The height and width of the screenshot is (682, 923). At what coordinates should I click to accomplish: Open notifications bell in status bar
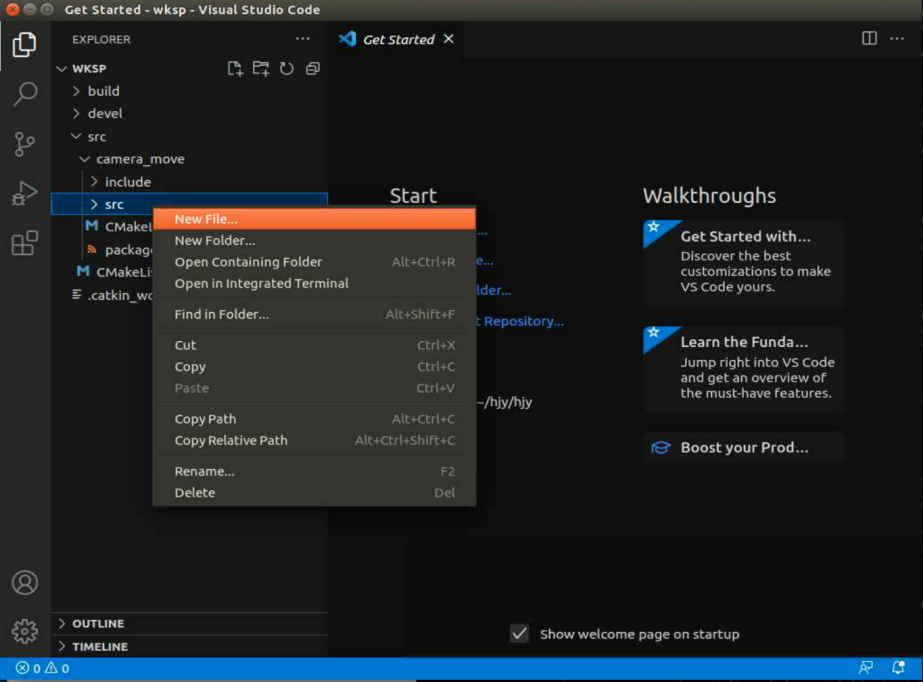[x=898, y=668]
